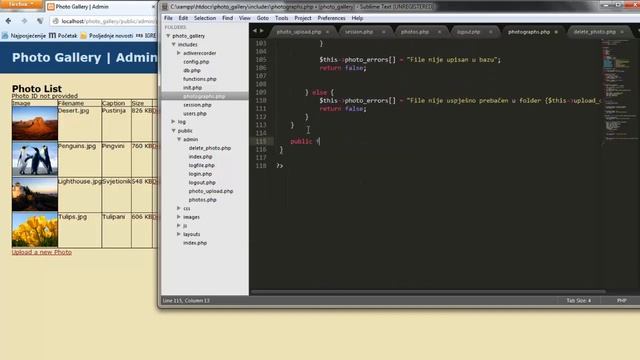Open init.php in sidebar

click(192, 87)
